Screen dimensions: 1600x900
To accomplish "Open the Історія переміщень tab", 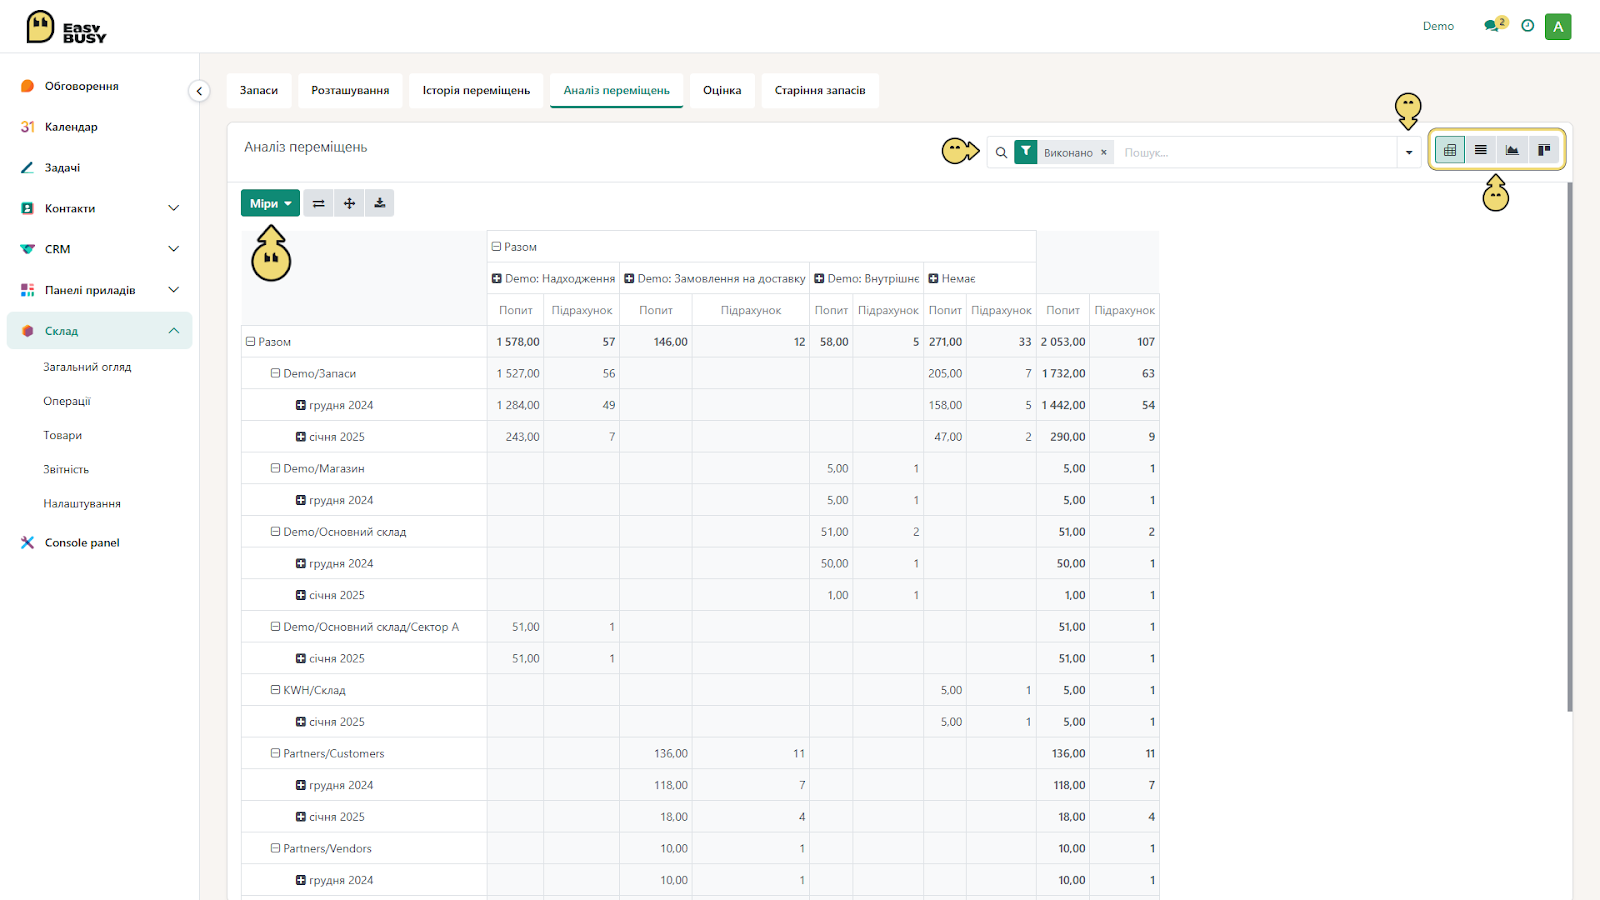I will tap(476, 90).
